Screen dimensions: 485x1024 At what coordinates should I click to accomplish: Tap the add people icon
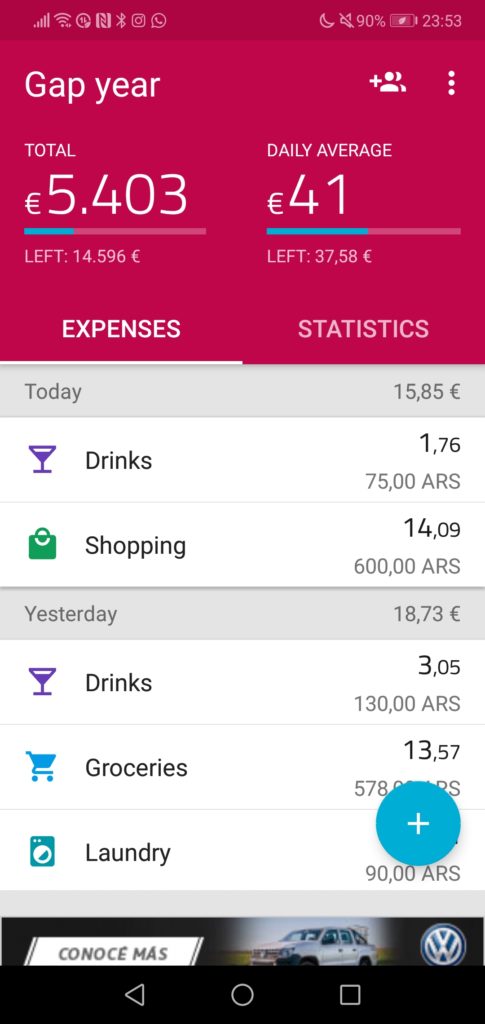pos(388,83)
